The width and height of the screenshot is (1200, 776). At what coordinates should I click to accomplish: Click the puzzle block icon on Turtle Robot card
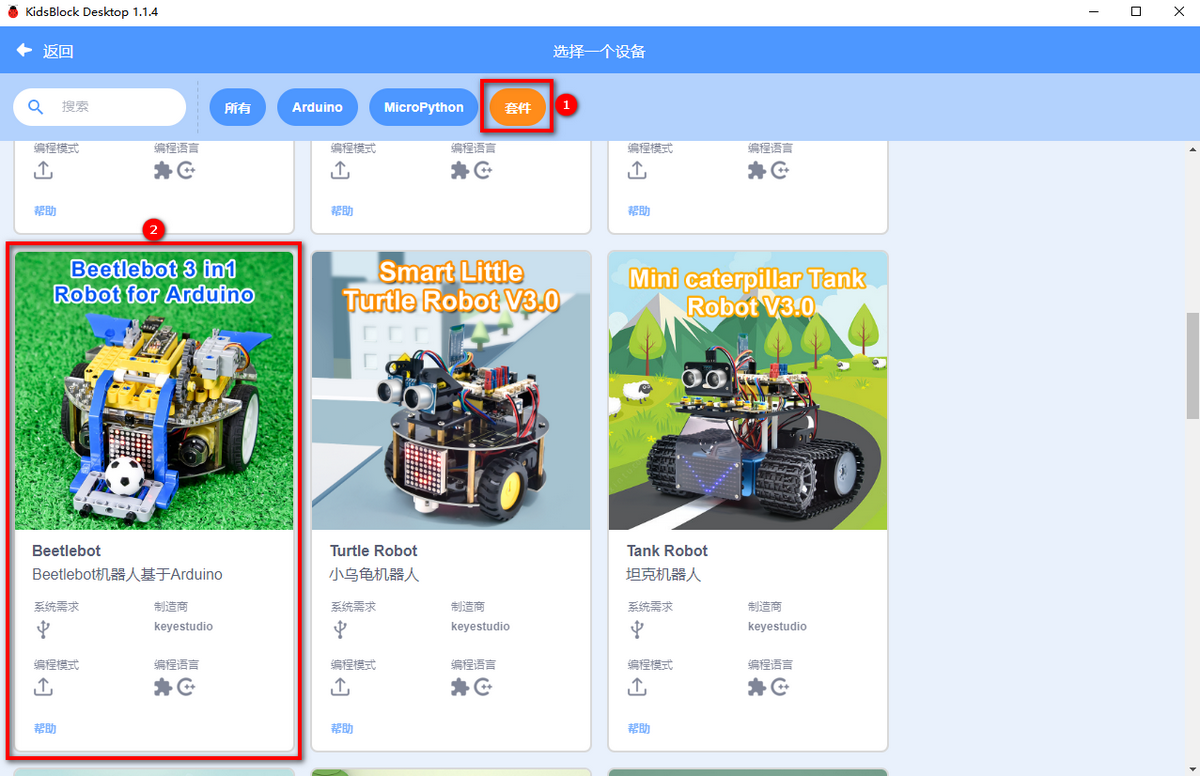click(x=460, y=687)
